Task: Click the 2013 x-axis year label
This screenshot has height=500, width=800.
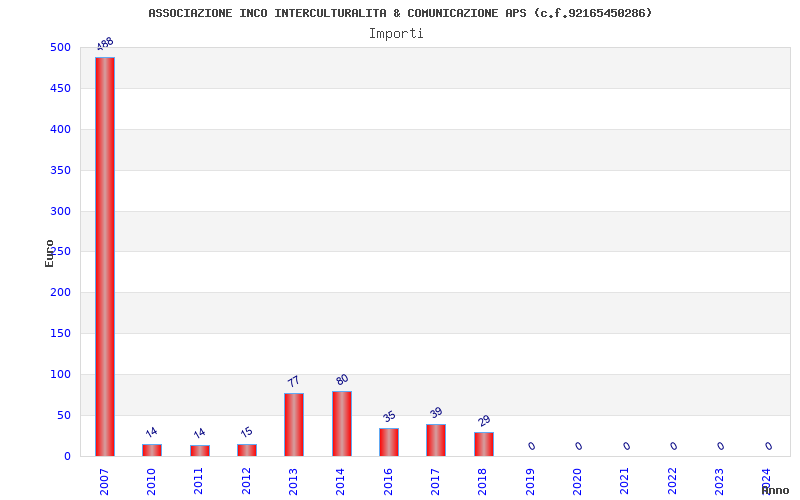Action: 293,482
